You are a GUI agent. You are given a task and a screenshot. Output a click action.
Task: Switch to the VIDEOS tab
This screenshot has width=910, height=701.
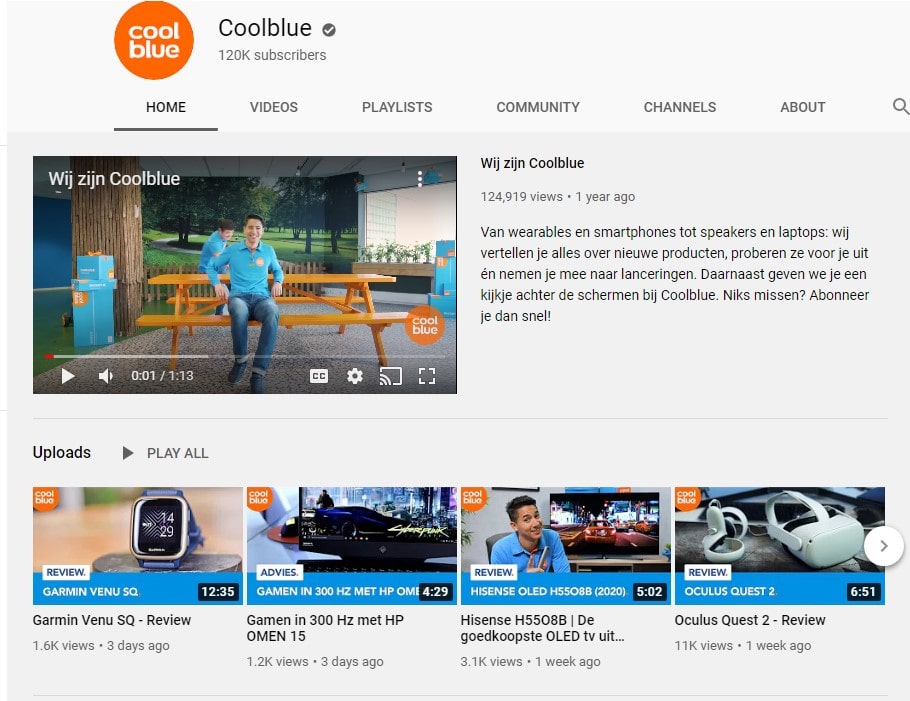[x=274, y=107]
